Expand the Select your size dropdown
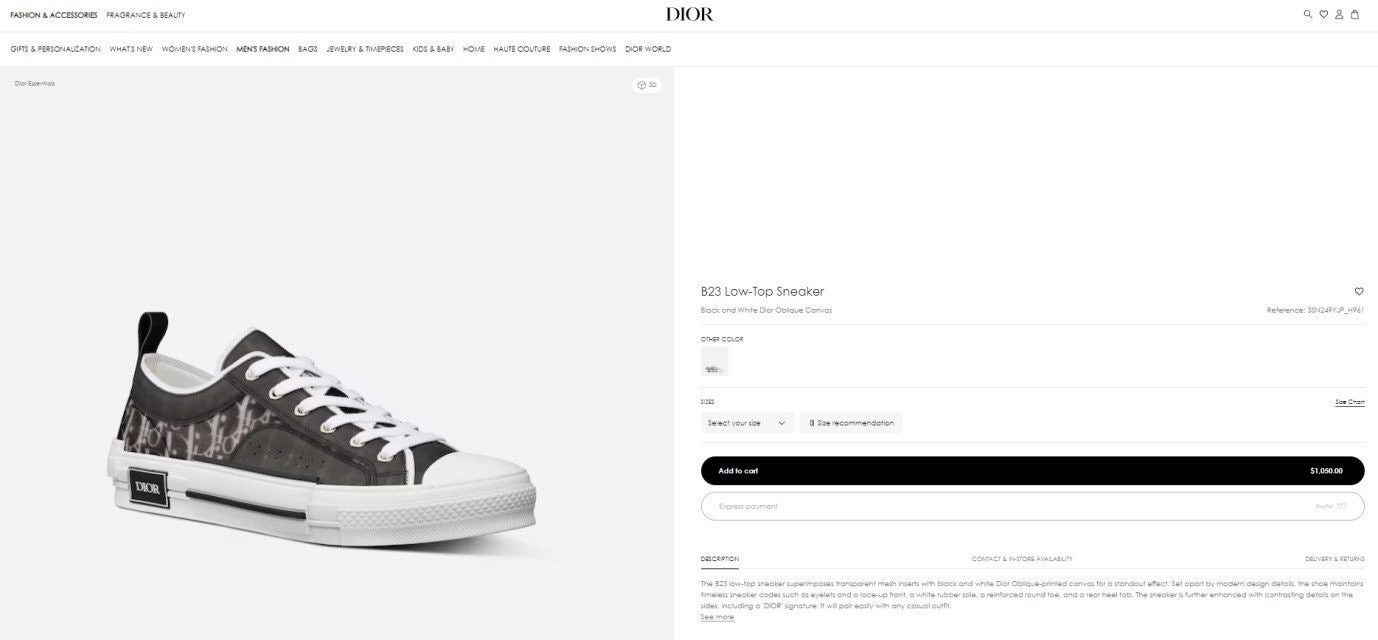The width and height of the screenshot is (1378, 640). point(747,423)
